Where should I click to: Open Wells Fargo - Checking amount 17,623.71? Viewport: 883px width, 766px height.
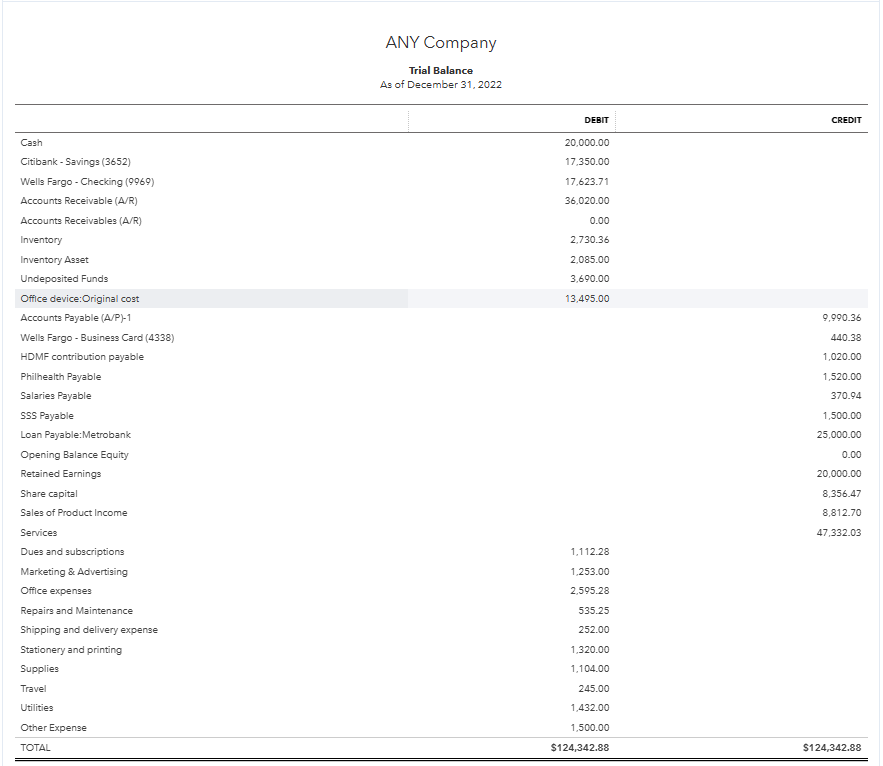coord(587,181)
